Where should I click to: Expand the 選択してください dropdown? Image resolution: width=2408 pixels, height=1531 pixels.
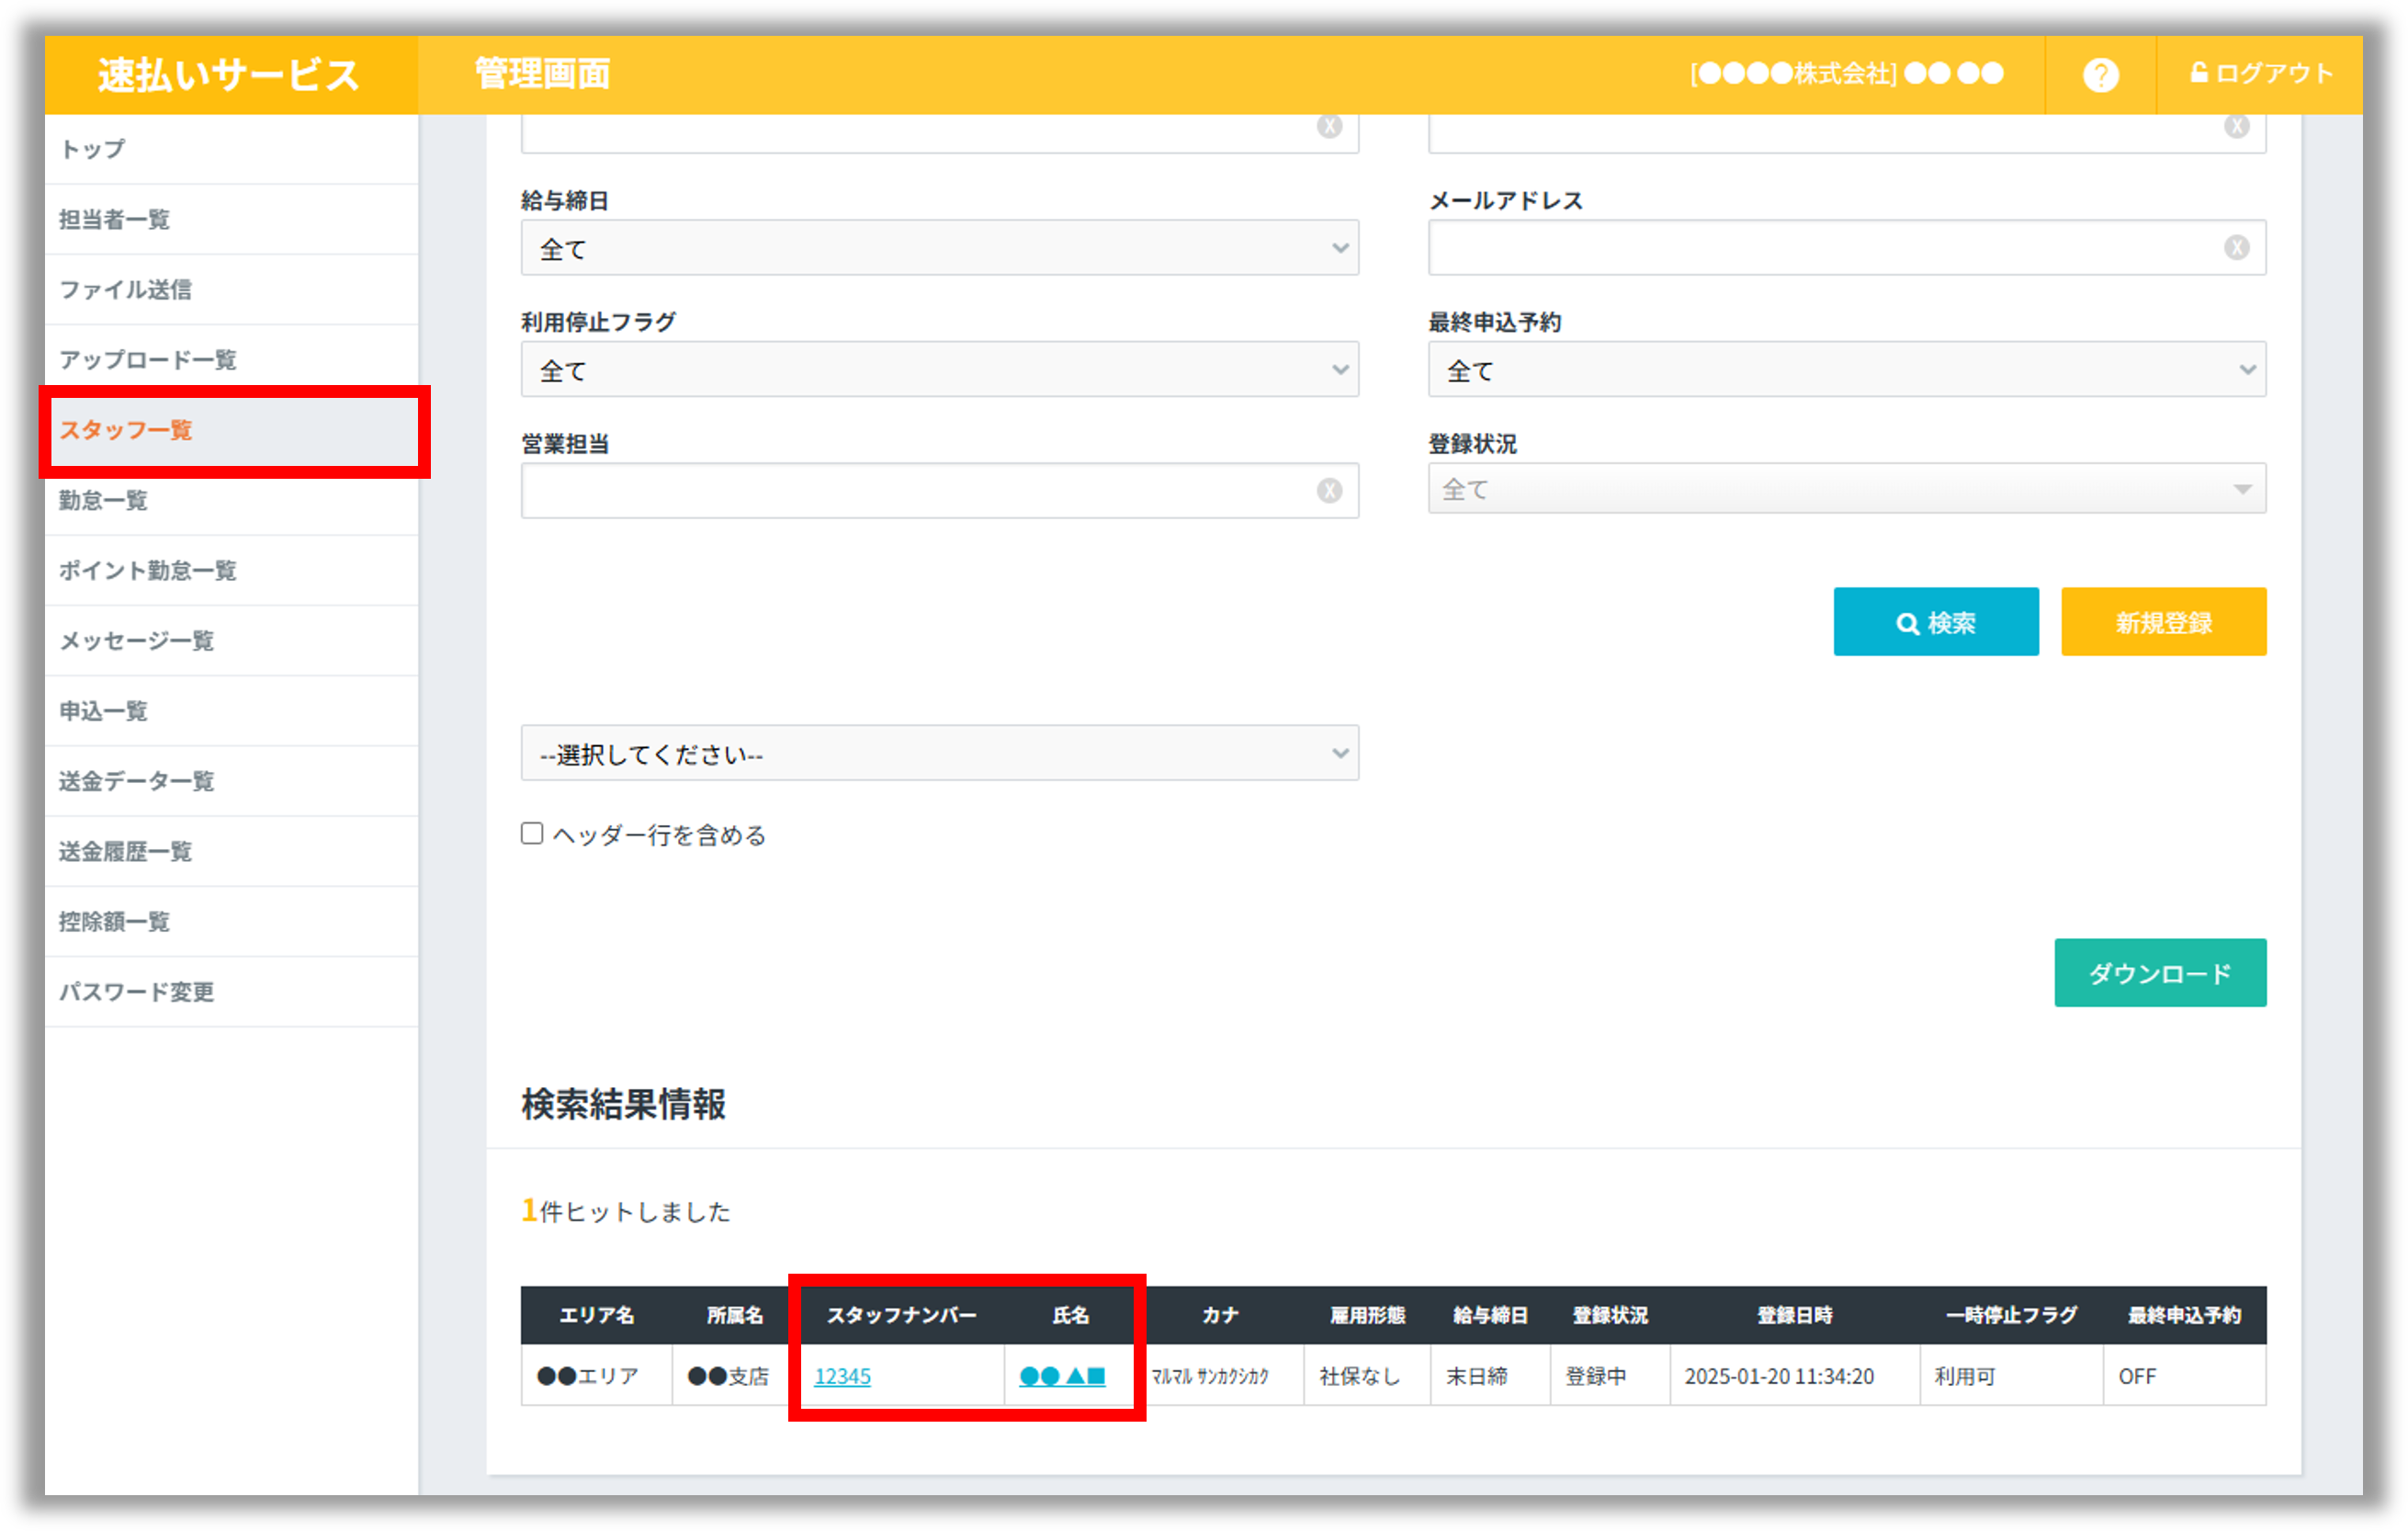(938, 753)
